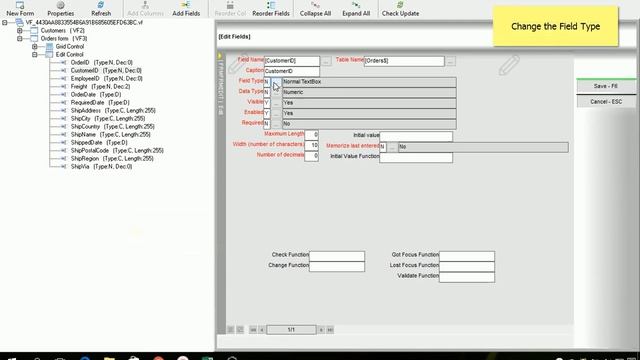
Task: Click the Enabled Y code box
Action: point(267,113)
